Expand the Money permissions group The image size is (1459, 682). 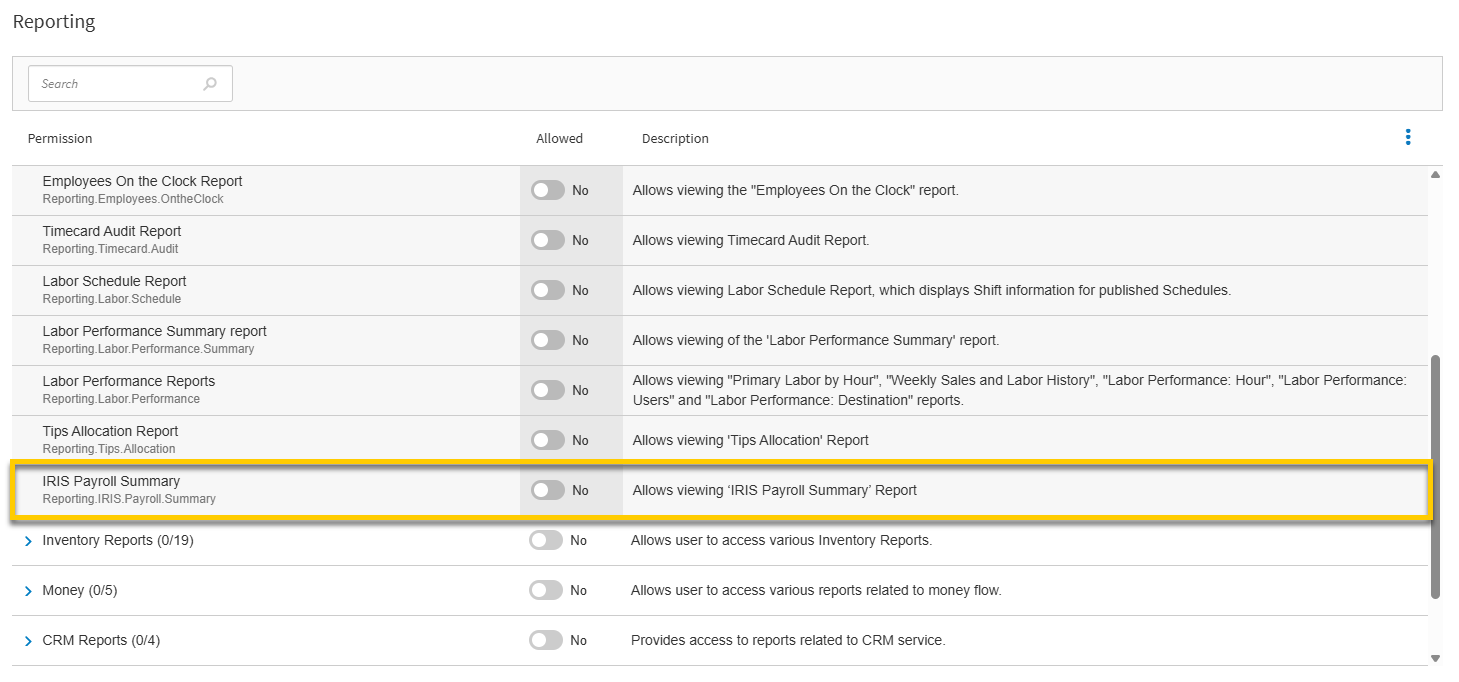(x=27, y=590)
